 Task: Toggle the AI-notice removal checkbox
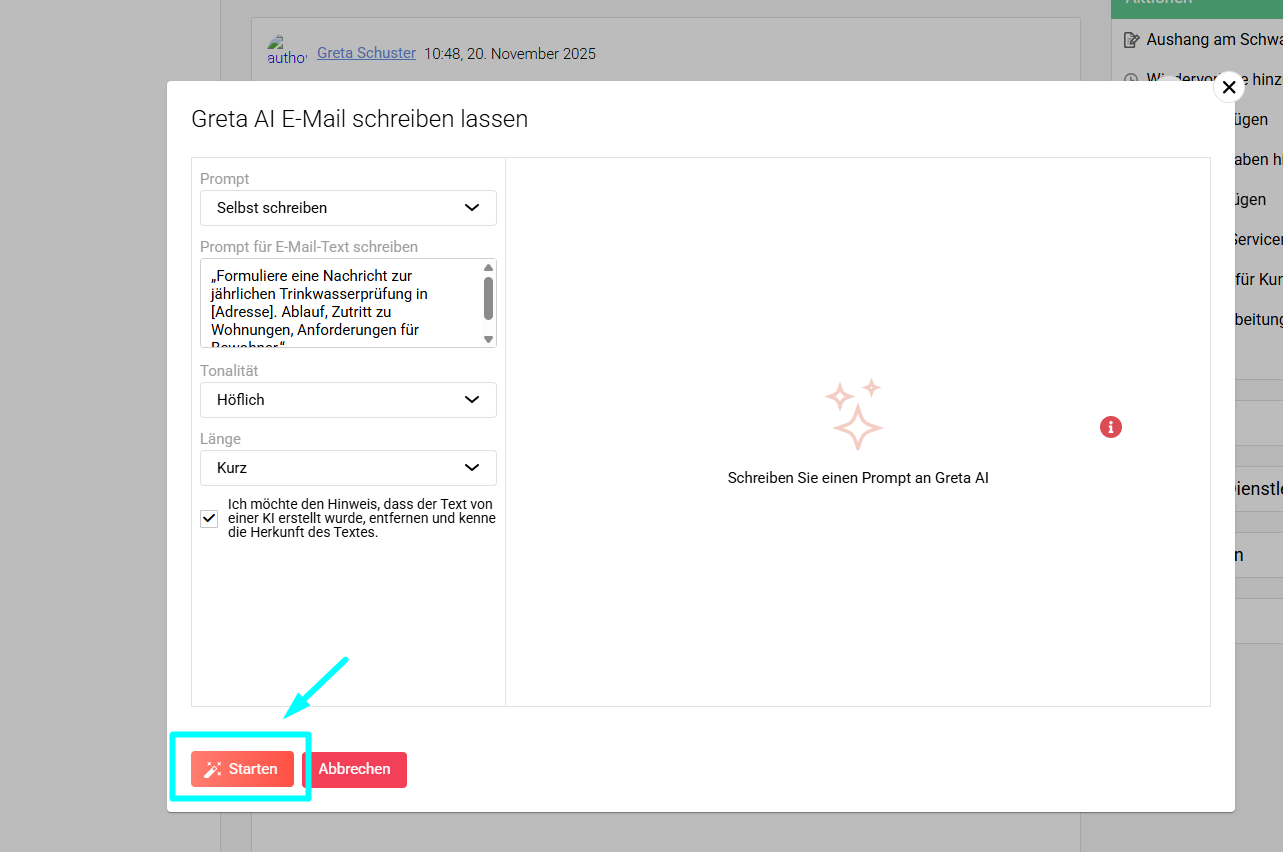[209, 519]
